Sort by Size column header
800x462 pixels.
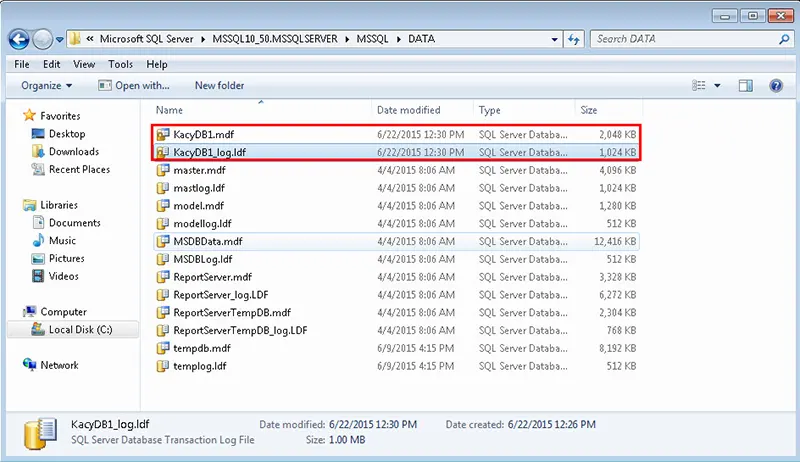tap(588, 110)
